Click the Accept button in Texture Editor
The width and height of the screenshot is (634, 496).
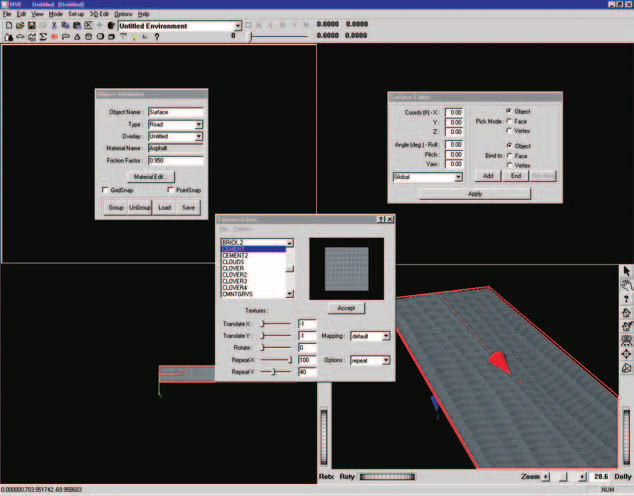346,308
